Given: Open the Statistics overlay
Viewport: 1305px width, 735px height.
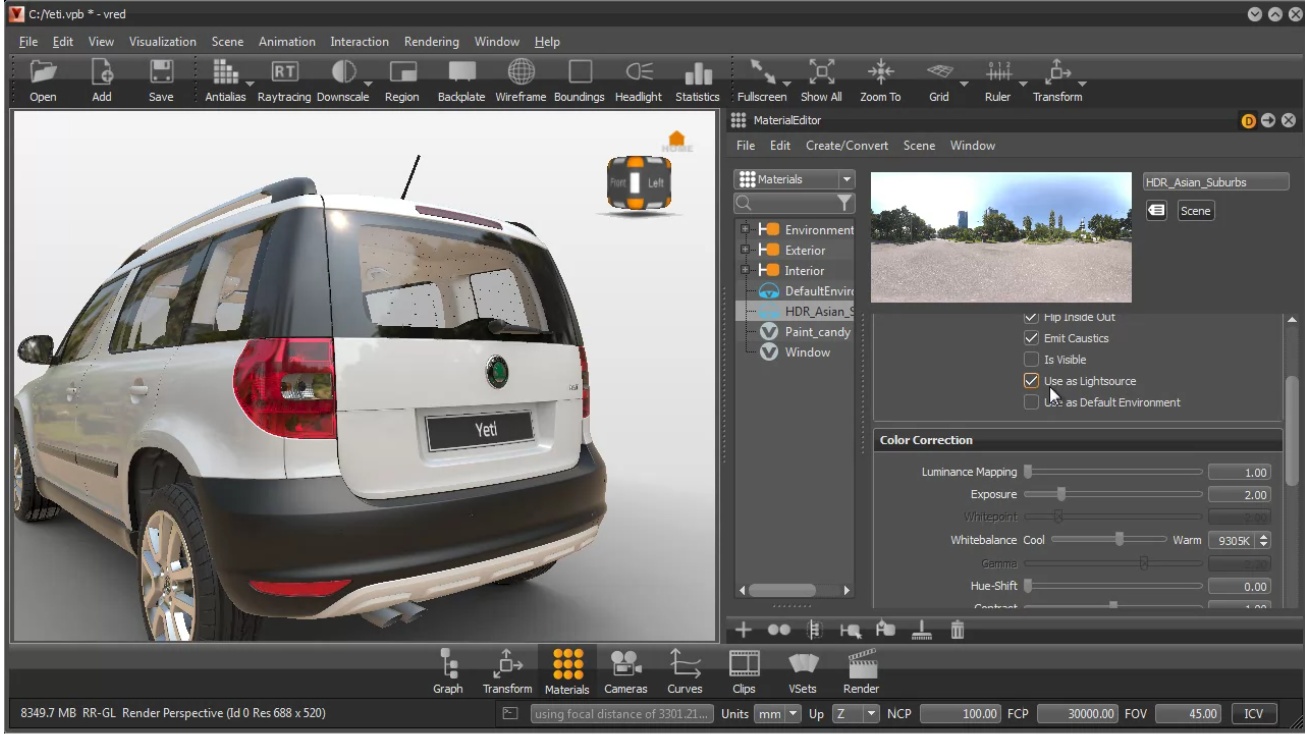Looking at the screenshot, I should click(697, 73).
